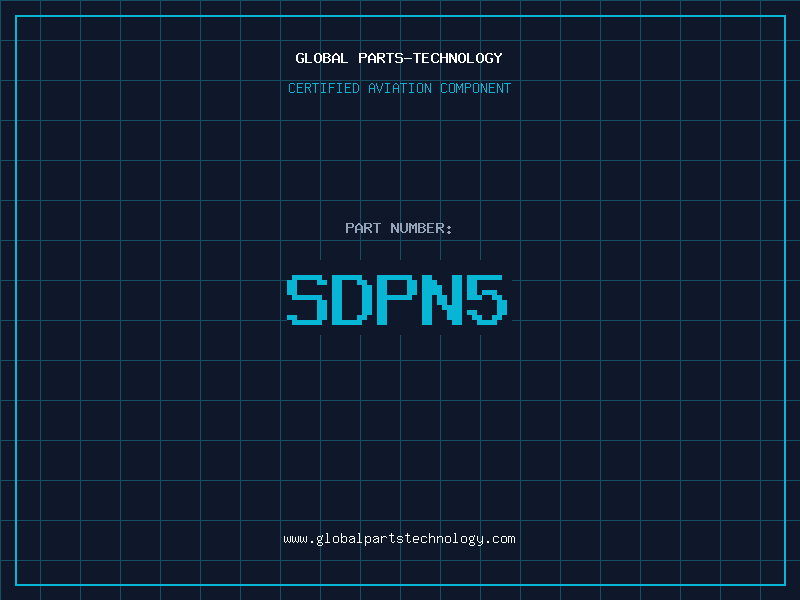This screenshot has height=600, width=800.
Task: Click the PART NUMBER: label
Action: [398, 228]
